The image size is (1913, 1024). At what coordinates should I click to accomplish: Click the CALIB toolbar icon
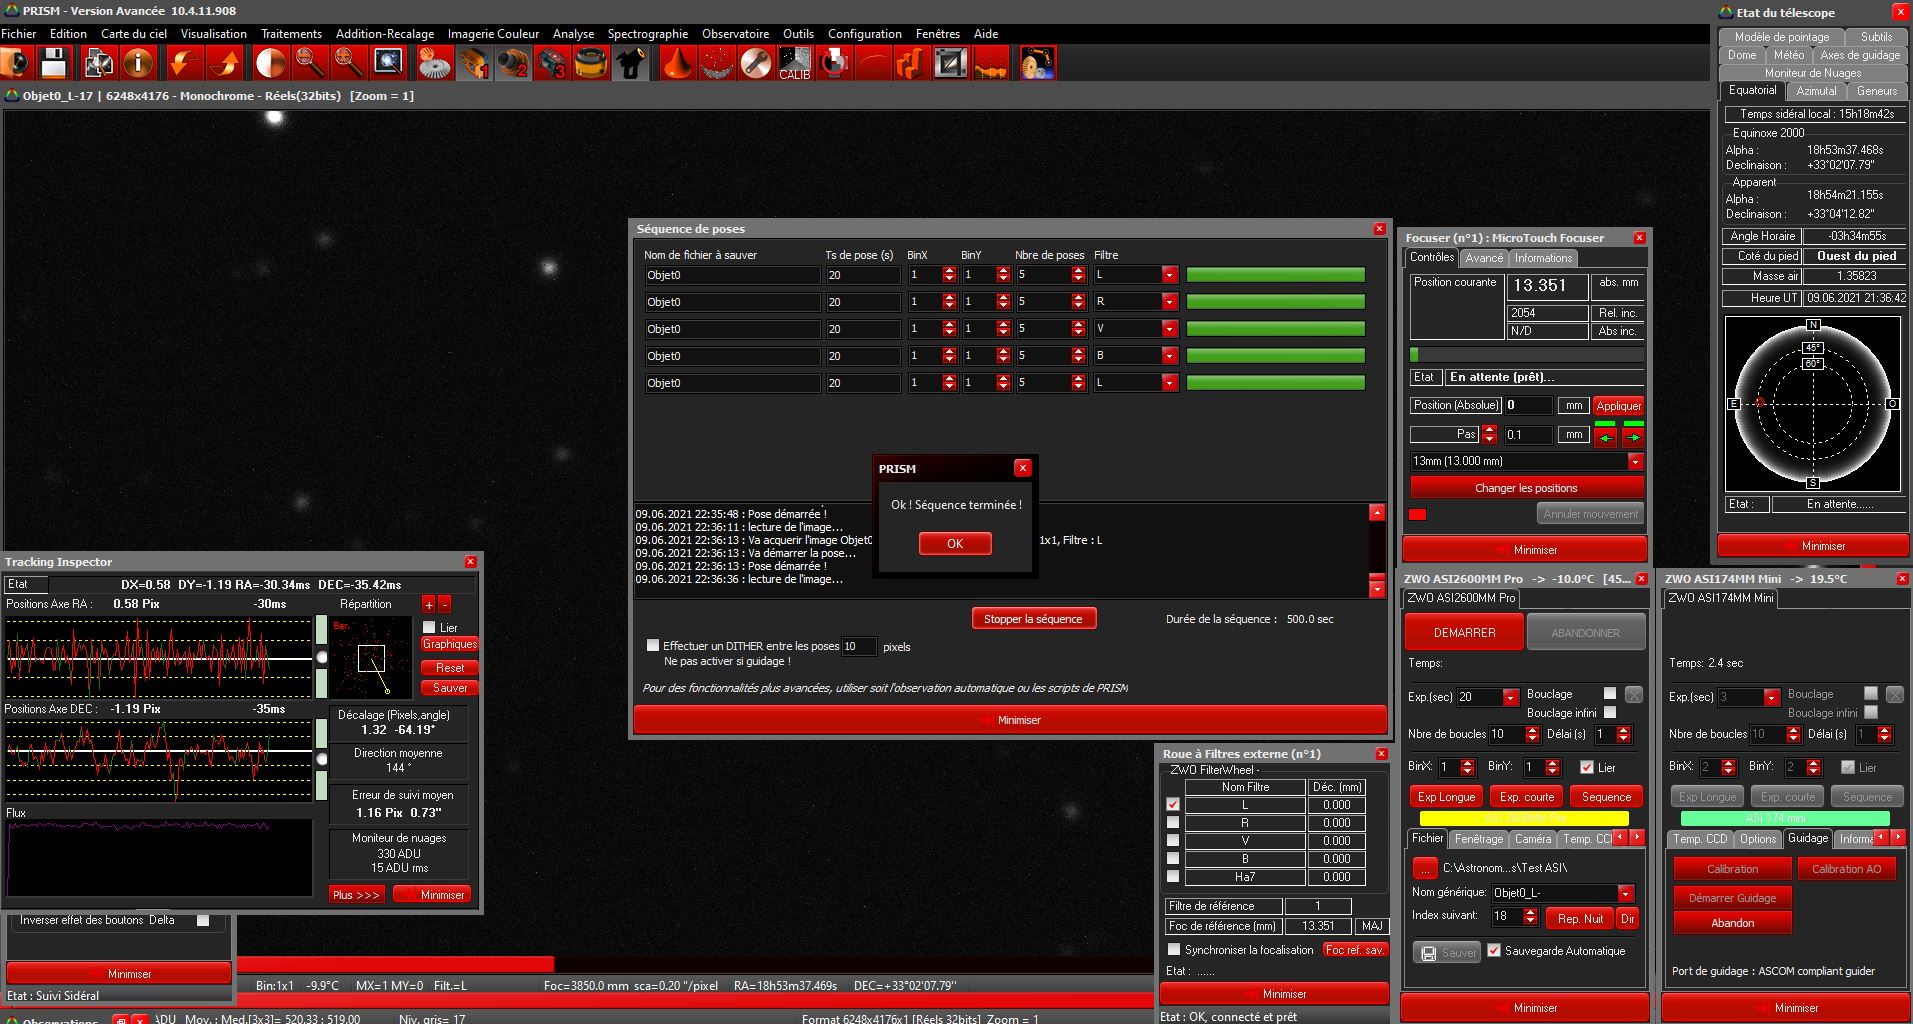click(x=795, y=64)
